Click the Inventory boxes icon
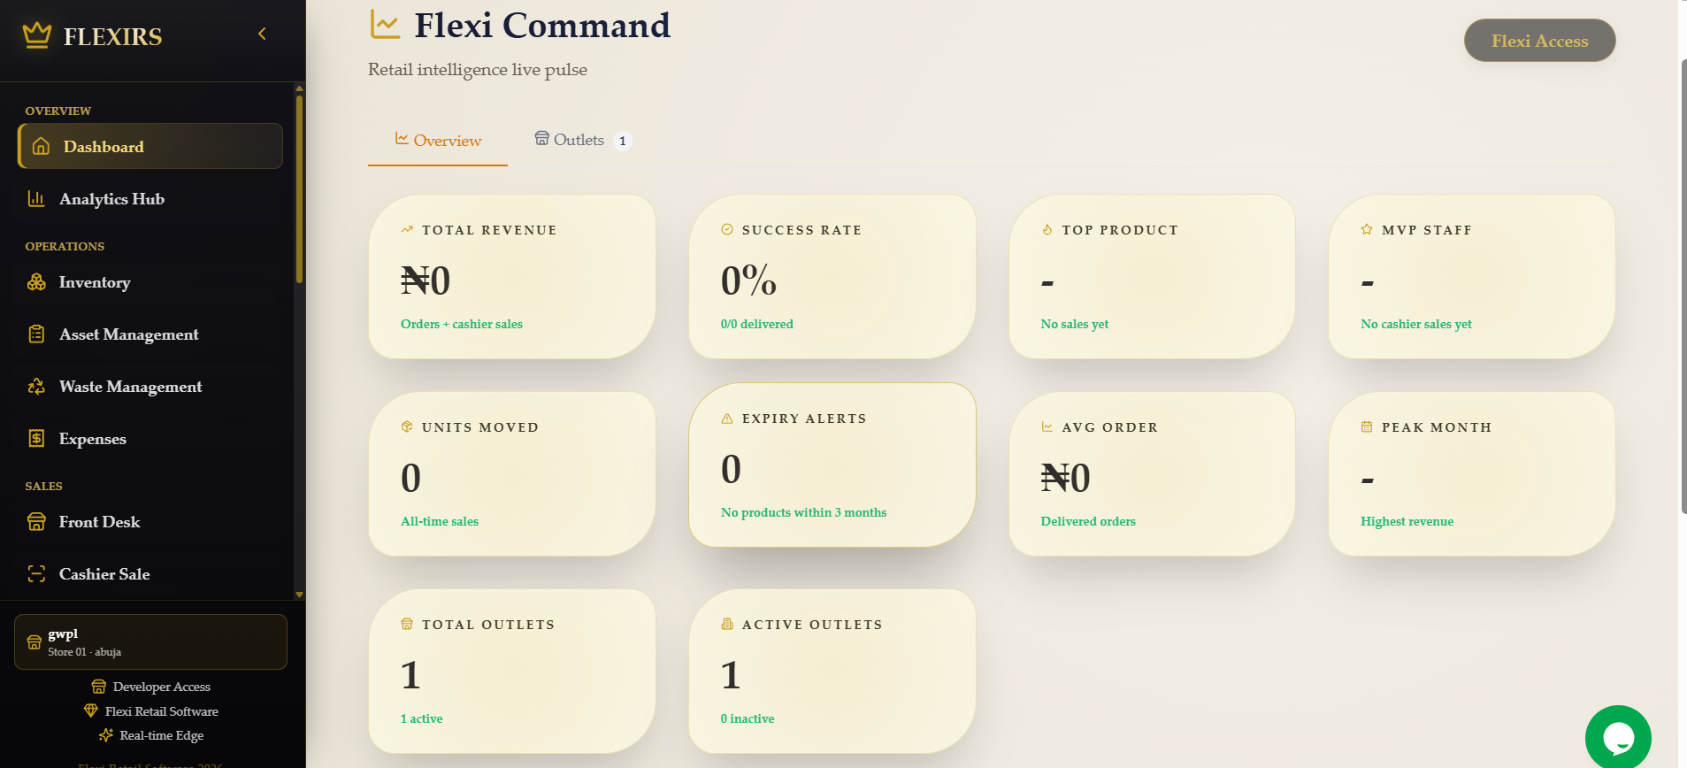The width and height of the screenshot is (1687, 768). 36,282
